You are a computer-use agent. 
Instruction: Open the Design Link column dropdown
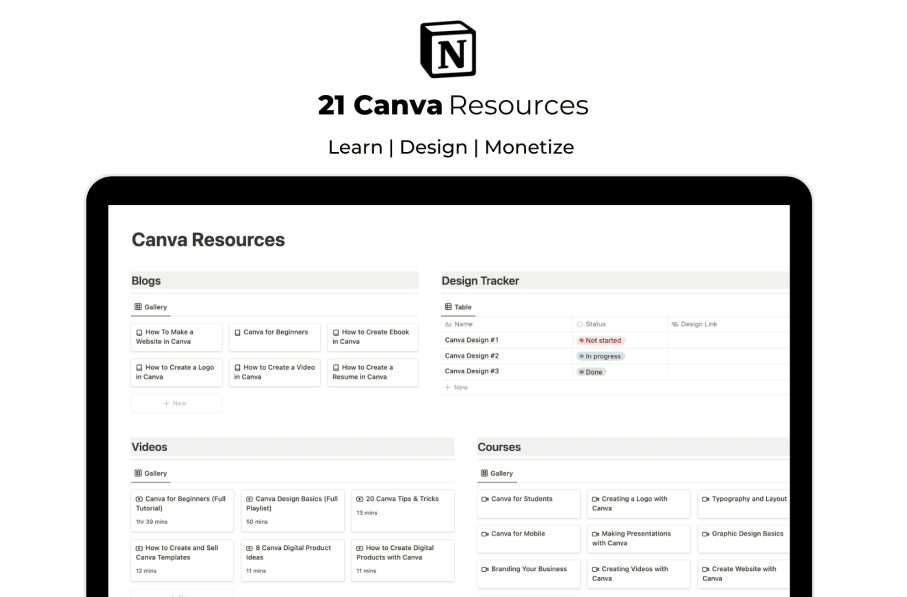pos(700,324)
